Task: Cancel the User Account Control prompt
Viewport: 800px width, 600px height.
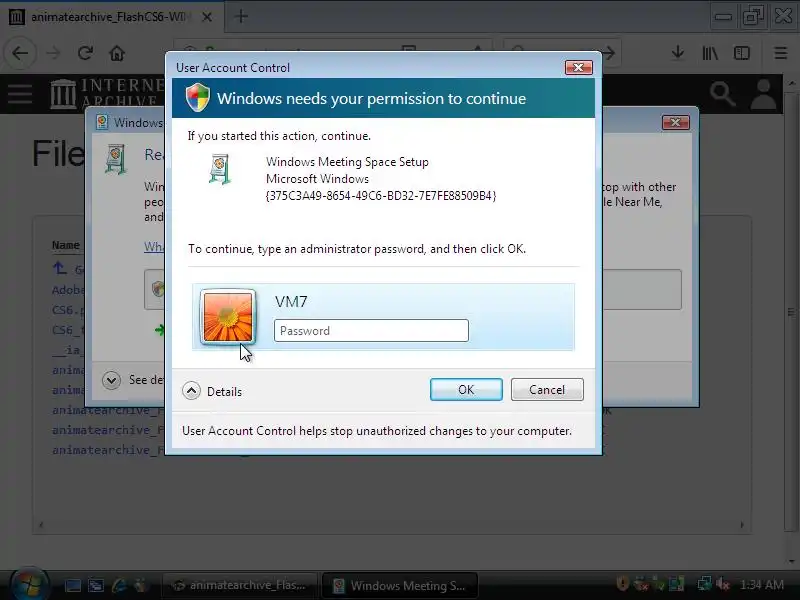Action: (x=547, y=390)
